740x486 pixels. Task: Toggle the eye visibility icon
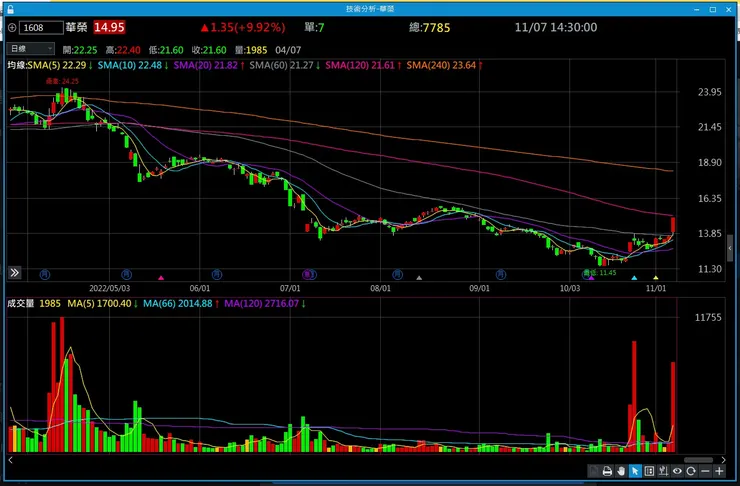[677, 471]
